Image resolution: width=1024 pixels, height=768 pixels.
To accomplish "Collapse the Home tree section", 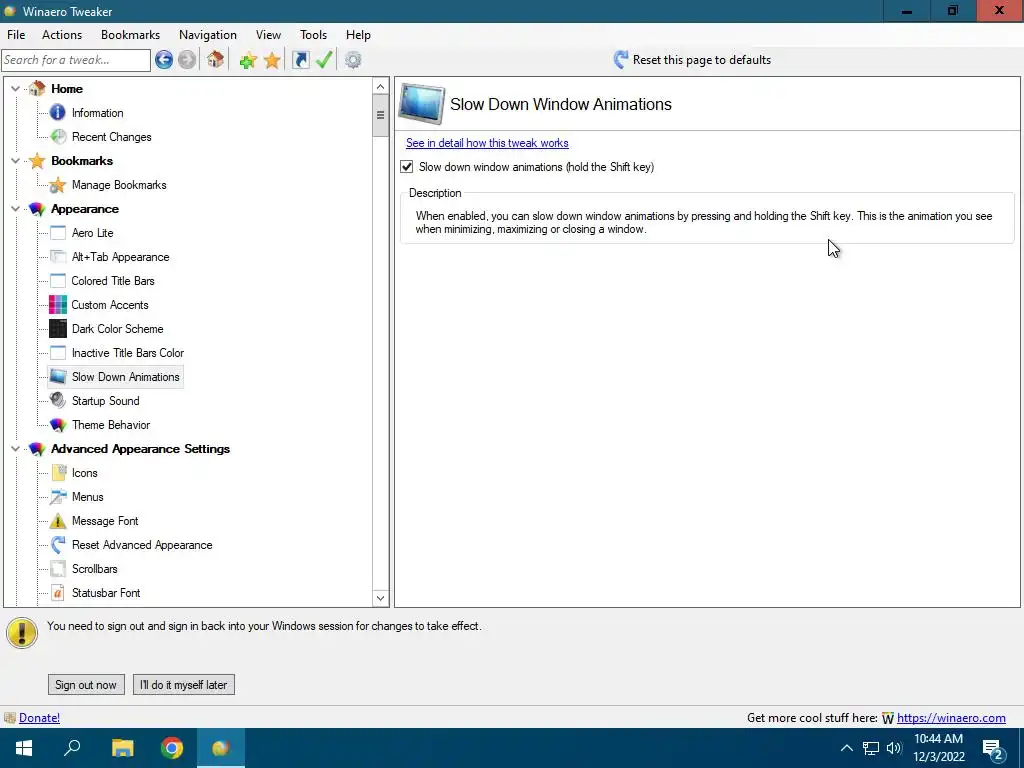I will [16, 88].
